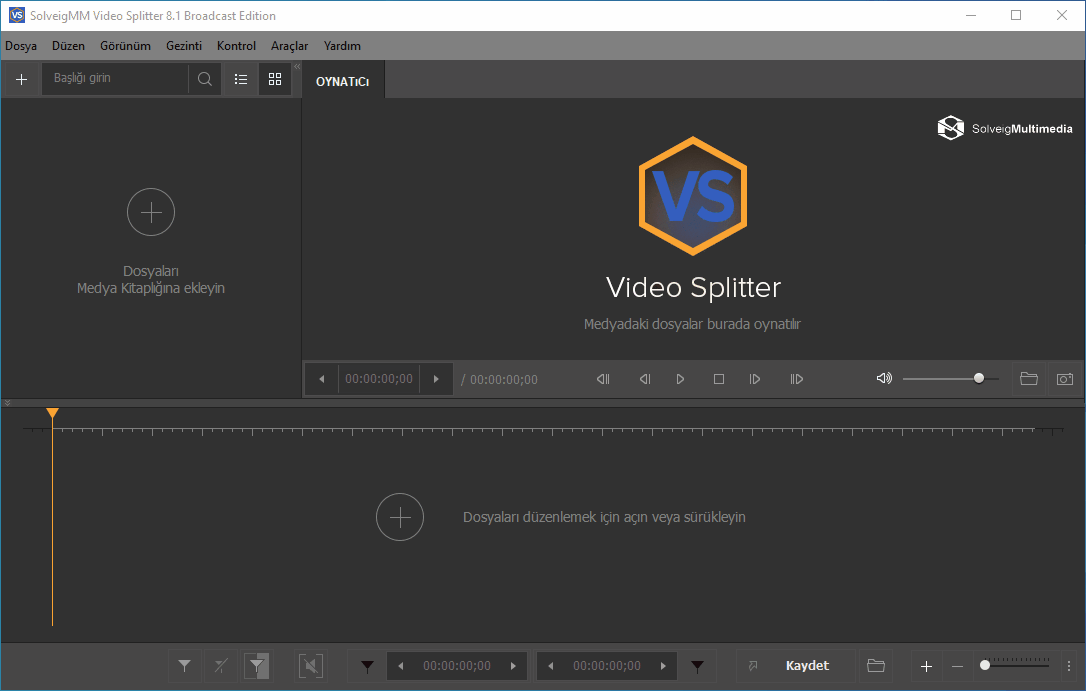Click the player volume slider handle
1086x691 pixels.
click(979, 378)
